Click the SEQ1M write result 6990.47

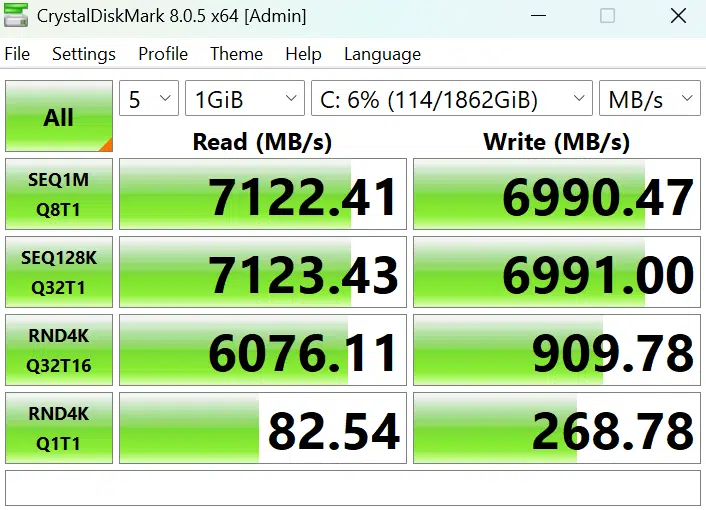click(557, 194)
